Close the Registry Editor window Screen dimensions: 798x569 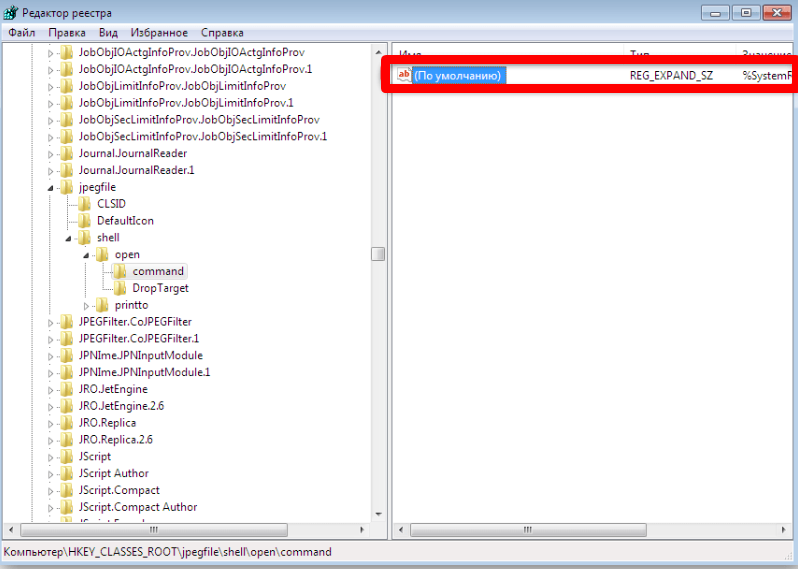coord(777,13)
